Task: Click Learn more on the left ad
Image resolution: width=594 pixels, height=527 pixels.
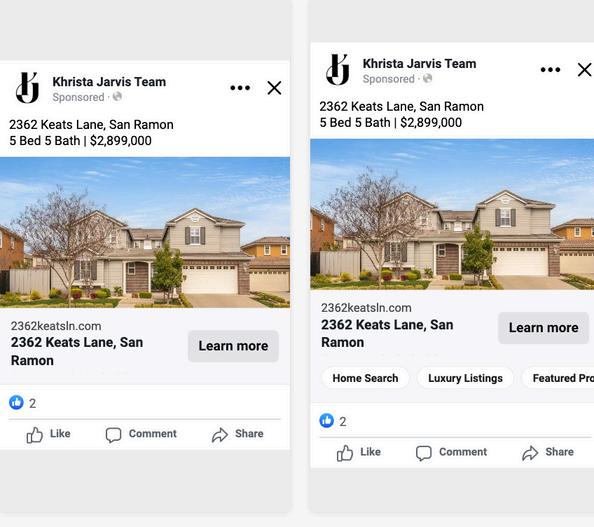Action: click(233, 346)
